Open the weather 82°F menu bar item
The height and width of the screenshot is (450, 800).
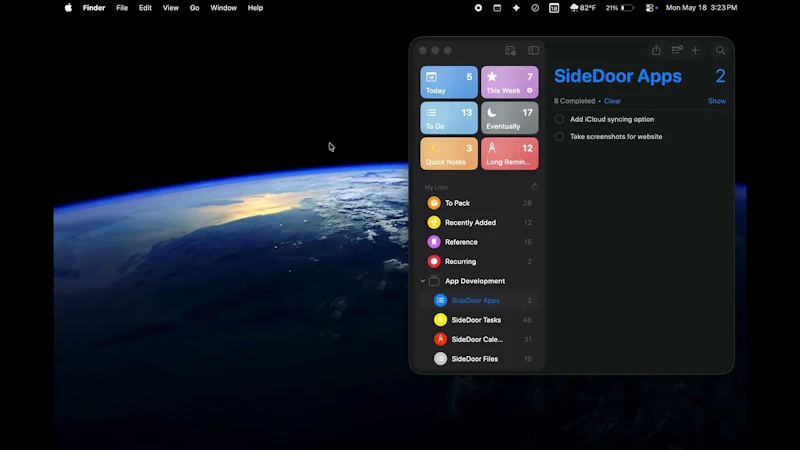pyautogui.click(x=583, y=8)
